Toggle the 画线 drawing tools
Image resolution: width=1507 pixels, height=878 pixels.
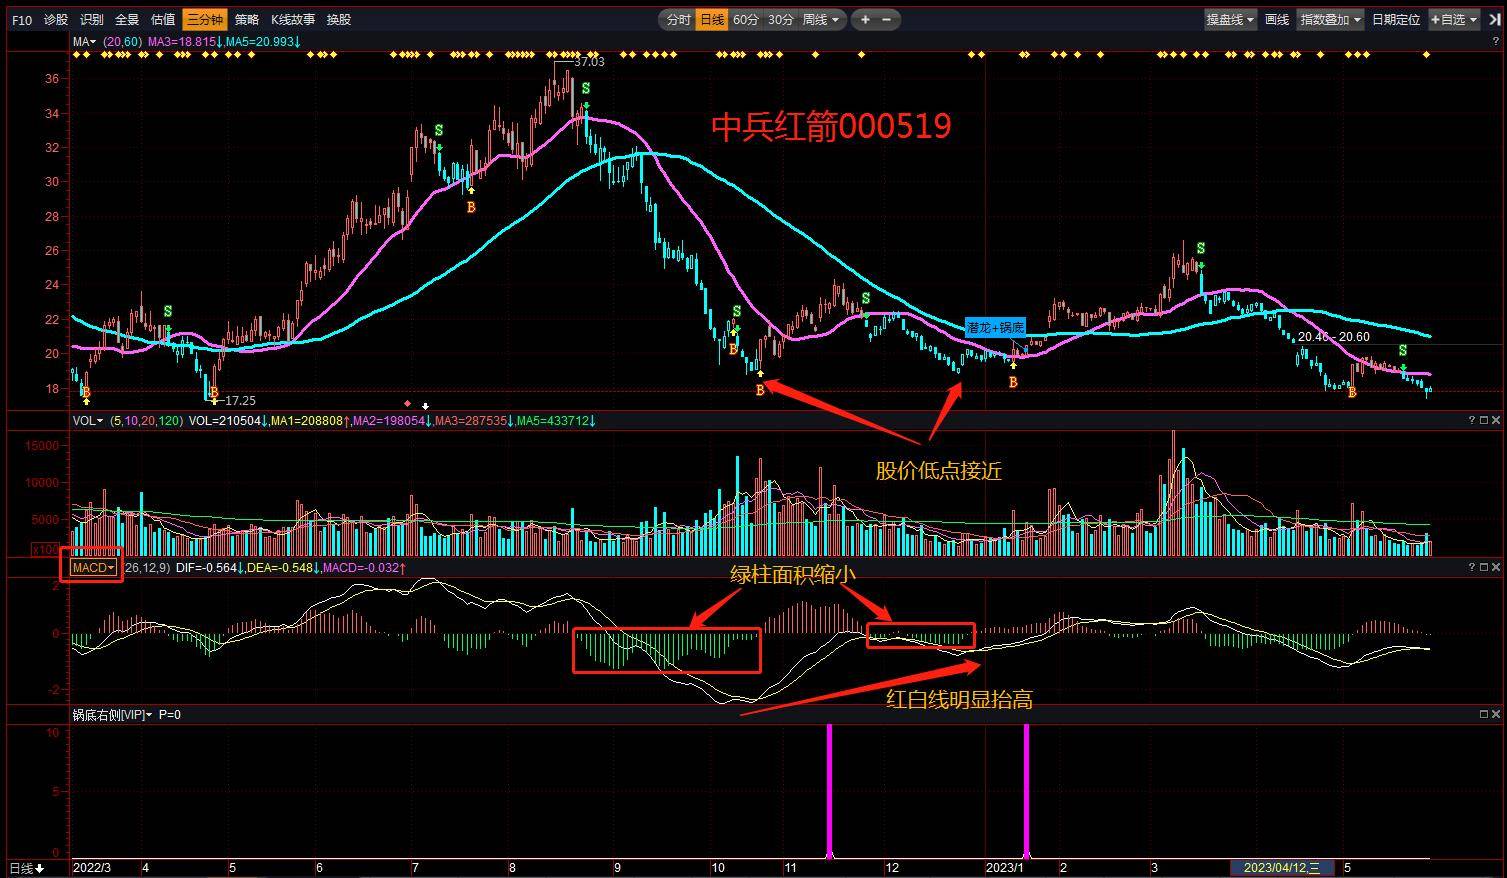[x=1277, y=19]
